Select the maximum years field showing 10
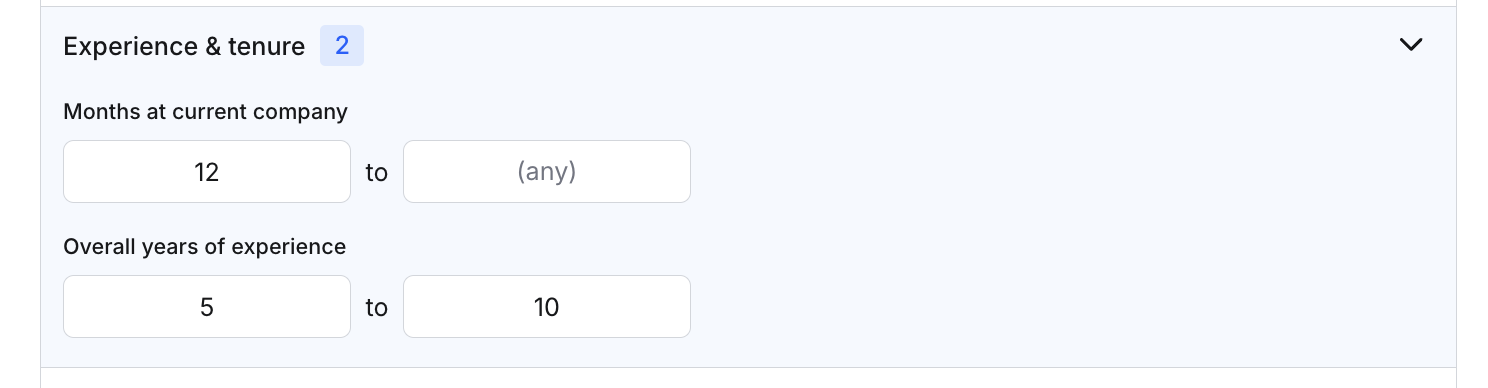The height and width of the screenshot is (388, 1488). coord(547,307)
